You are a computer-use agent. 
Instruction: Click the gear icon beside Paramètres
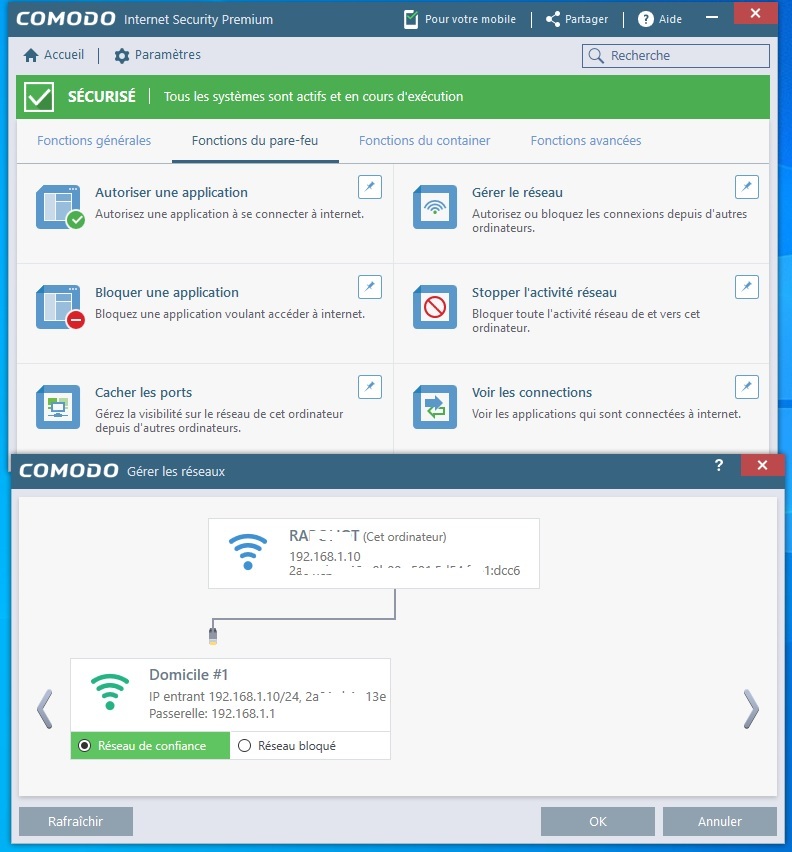tap(122, 55)
